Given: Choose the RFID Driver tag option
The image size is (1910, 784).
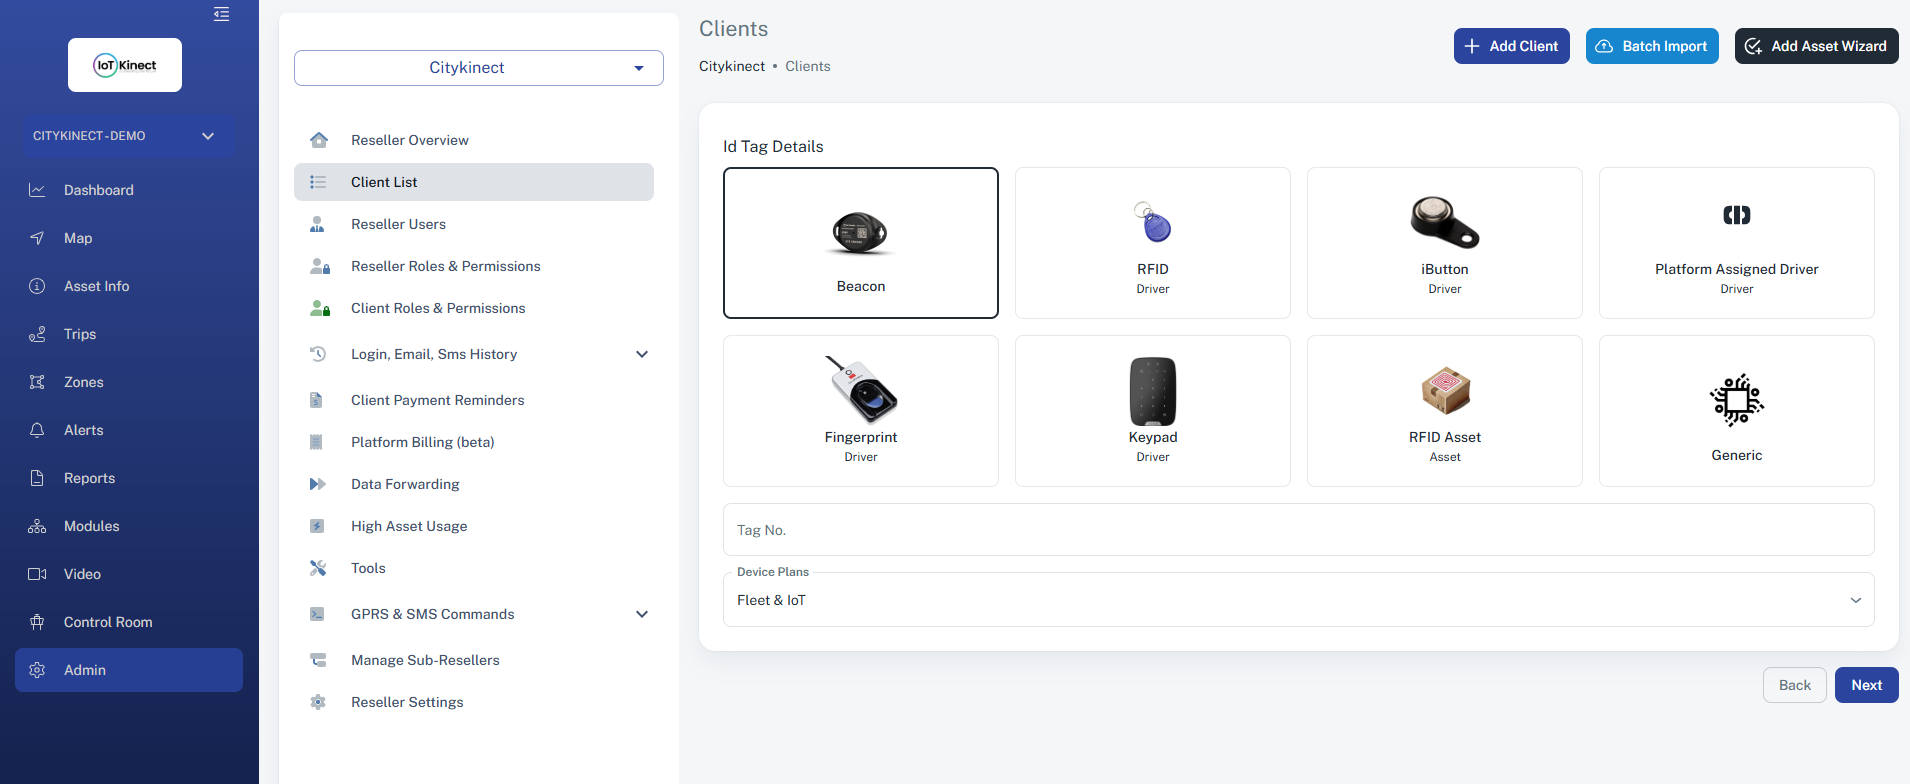Looking at the screenshot, I should [1152, 243].
